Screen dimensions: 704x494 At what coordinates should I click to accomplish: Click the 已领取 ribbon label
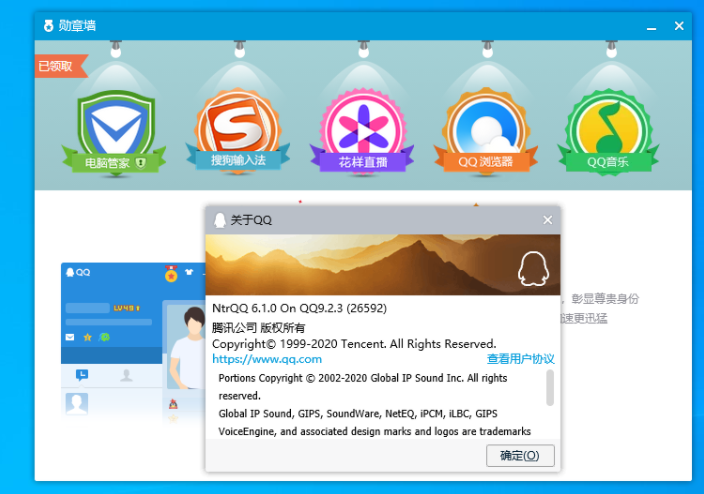point(58,66)
